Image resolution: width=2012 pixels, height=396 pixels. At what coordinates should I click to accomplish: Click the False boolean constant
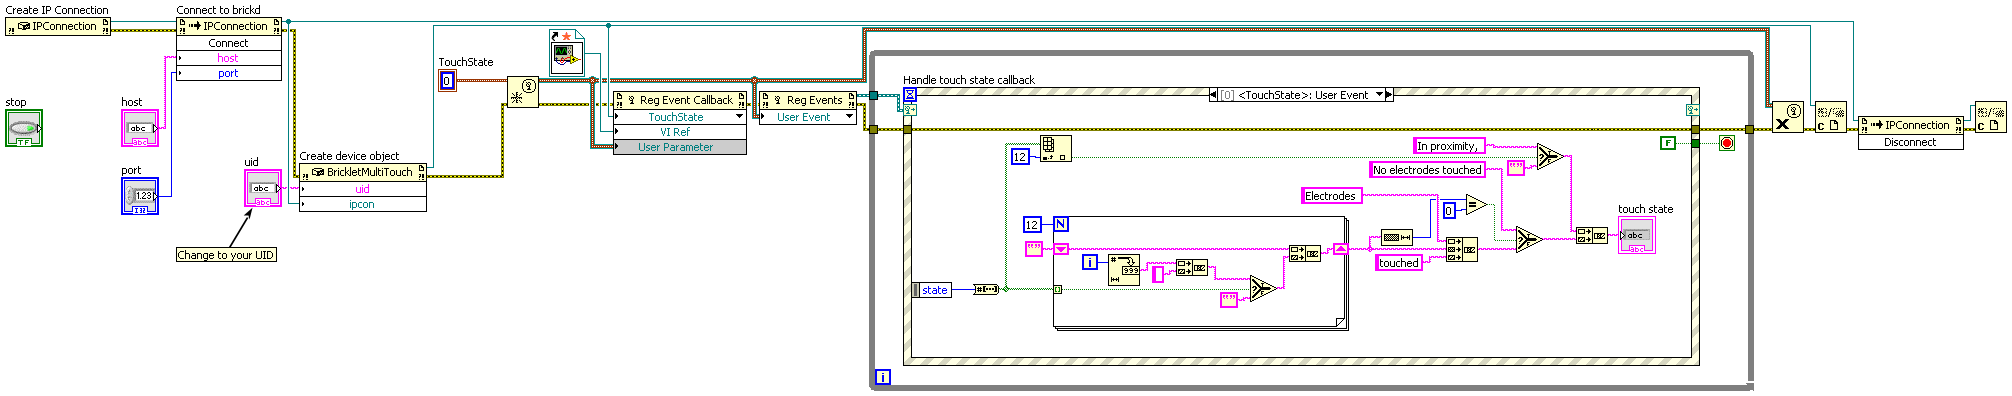click(x=1668, y=143)
